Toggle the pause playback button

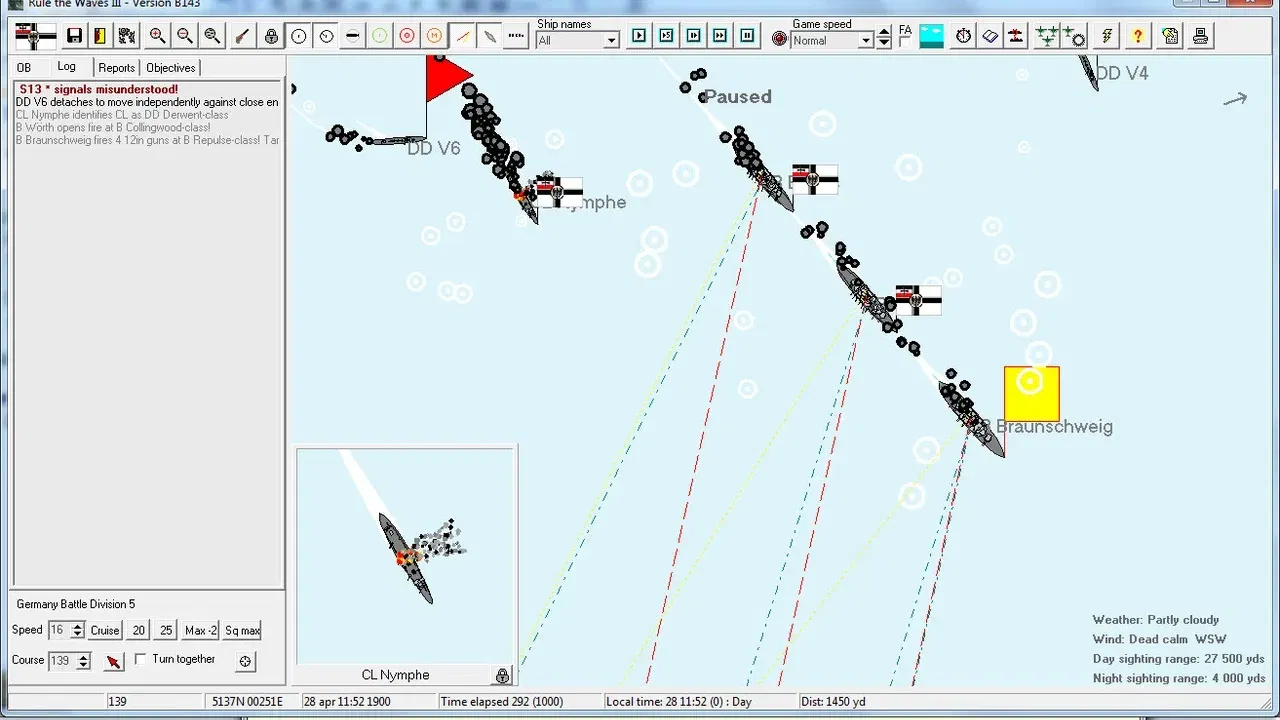(747, 36)
